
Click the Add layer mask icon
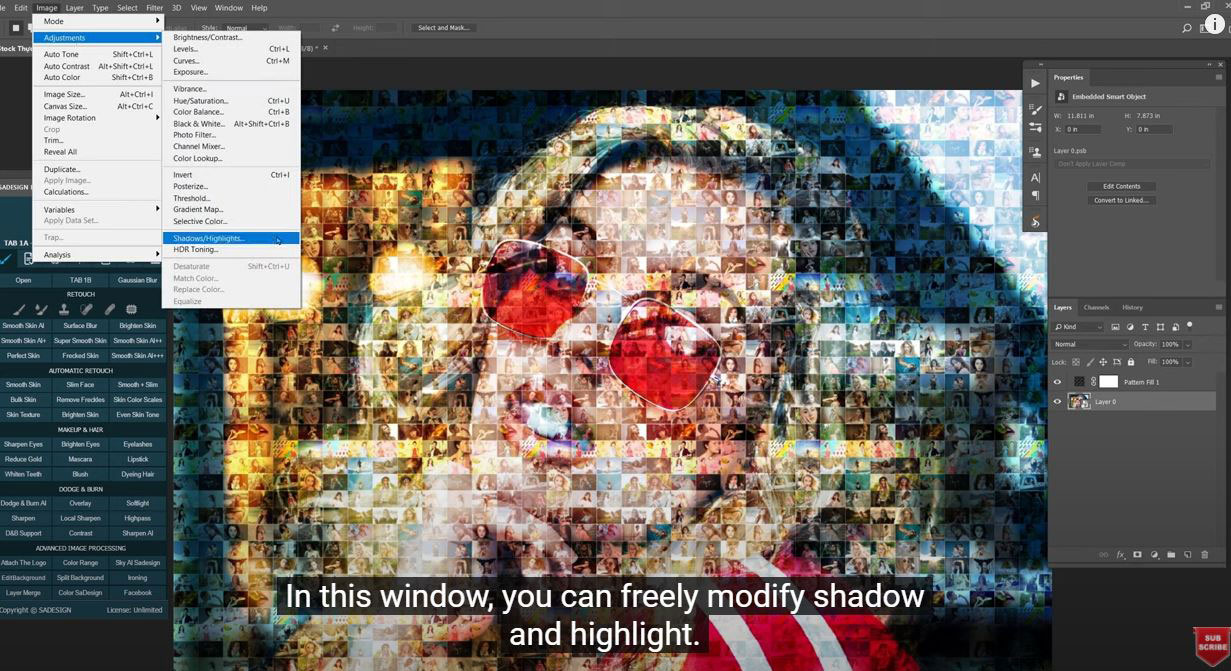coord(1137,555)
